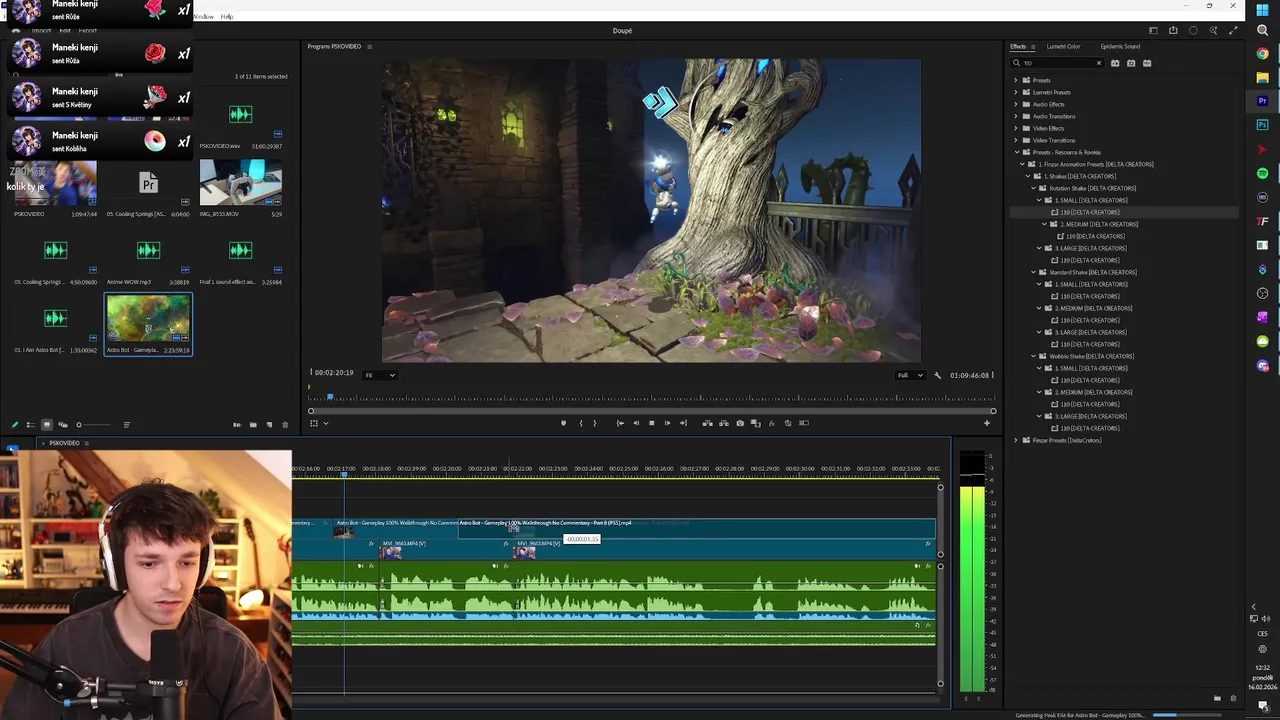
Task: Open Photoshop from the taskbar
Action: tap(1262, 125)
